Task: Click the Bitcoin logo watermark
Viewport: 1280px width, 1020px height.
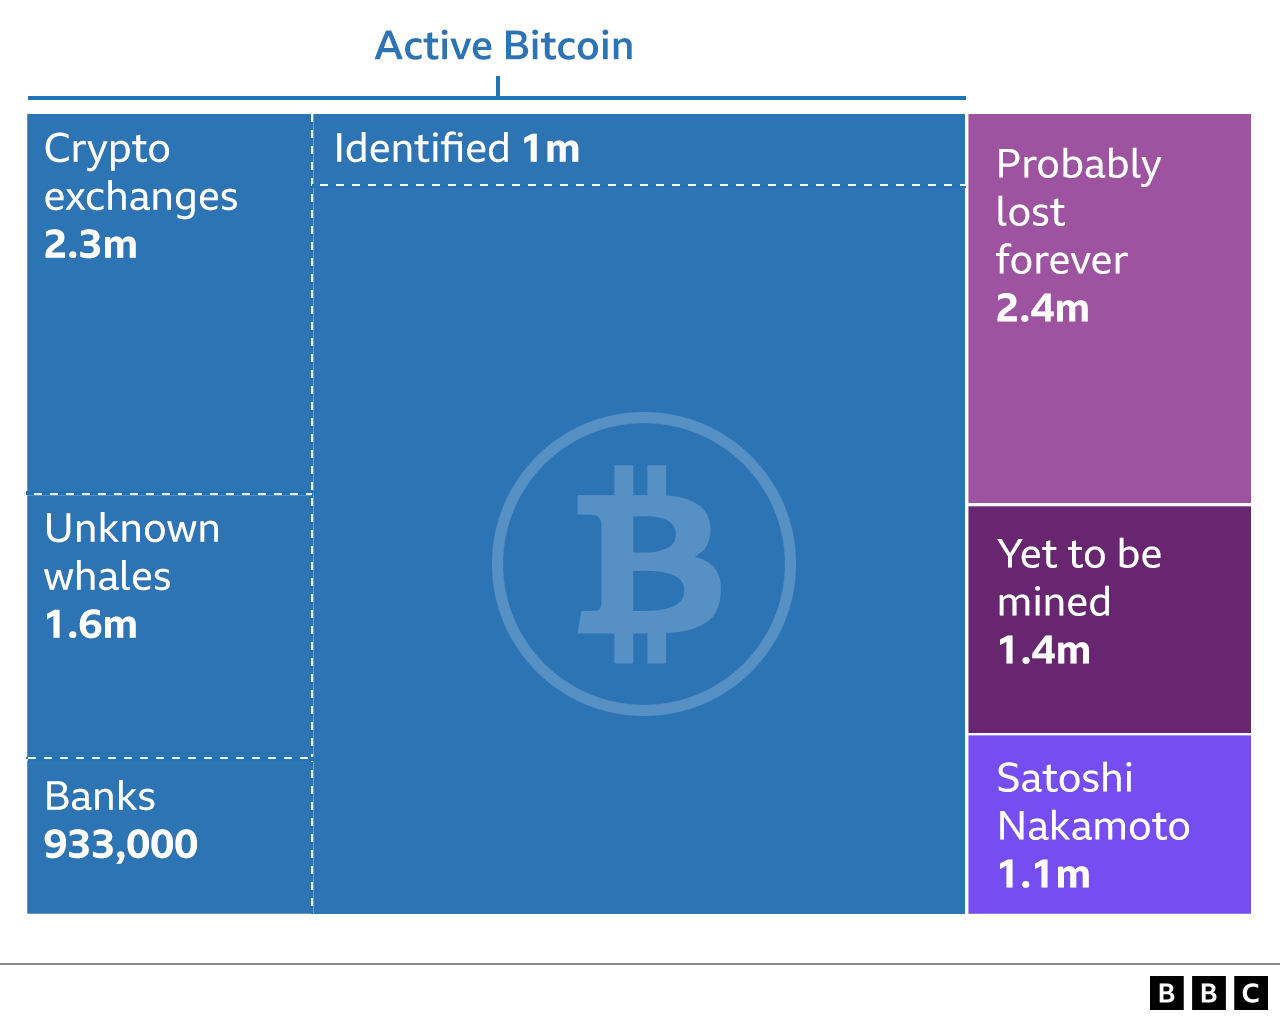Action: click(644, 564)
